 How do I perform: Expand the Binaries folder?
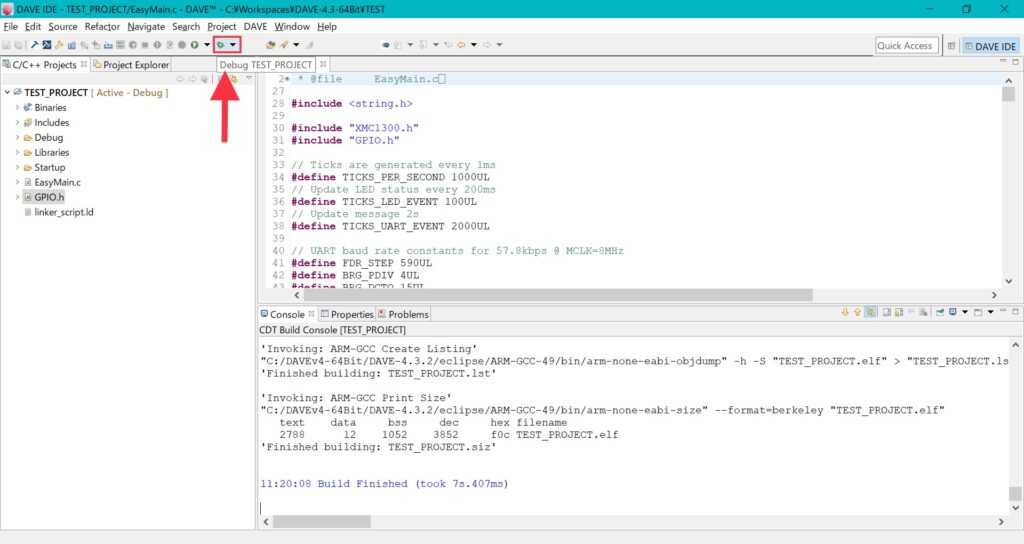[x=17, y=107]
